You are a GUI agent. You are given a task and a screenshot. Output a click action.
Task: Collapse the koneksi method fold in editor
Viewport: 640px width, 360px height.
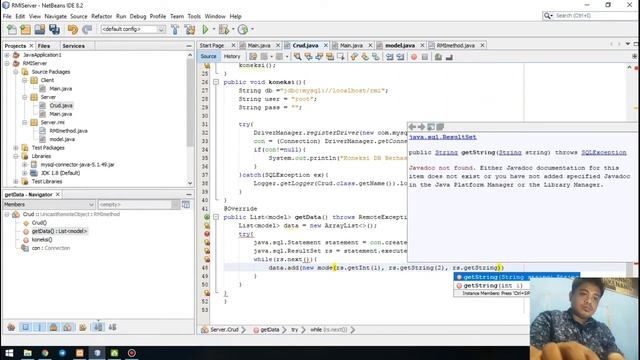pyautogui.click(x=216, y=82)
